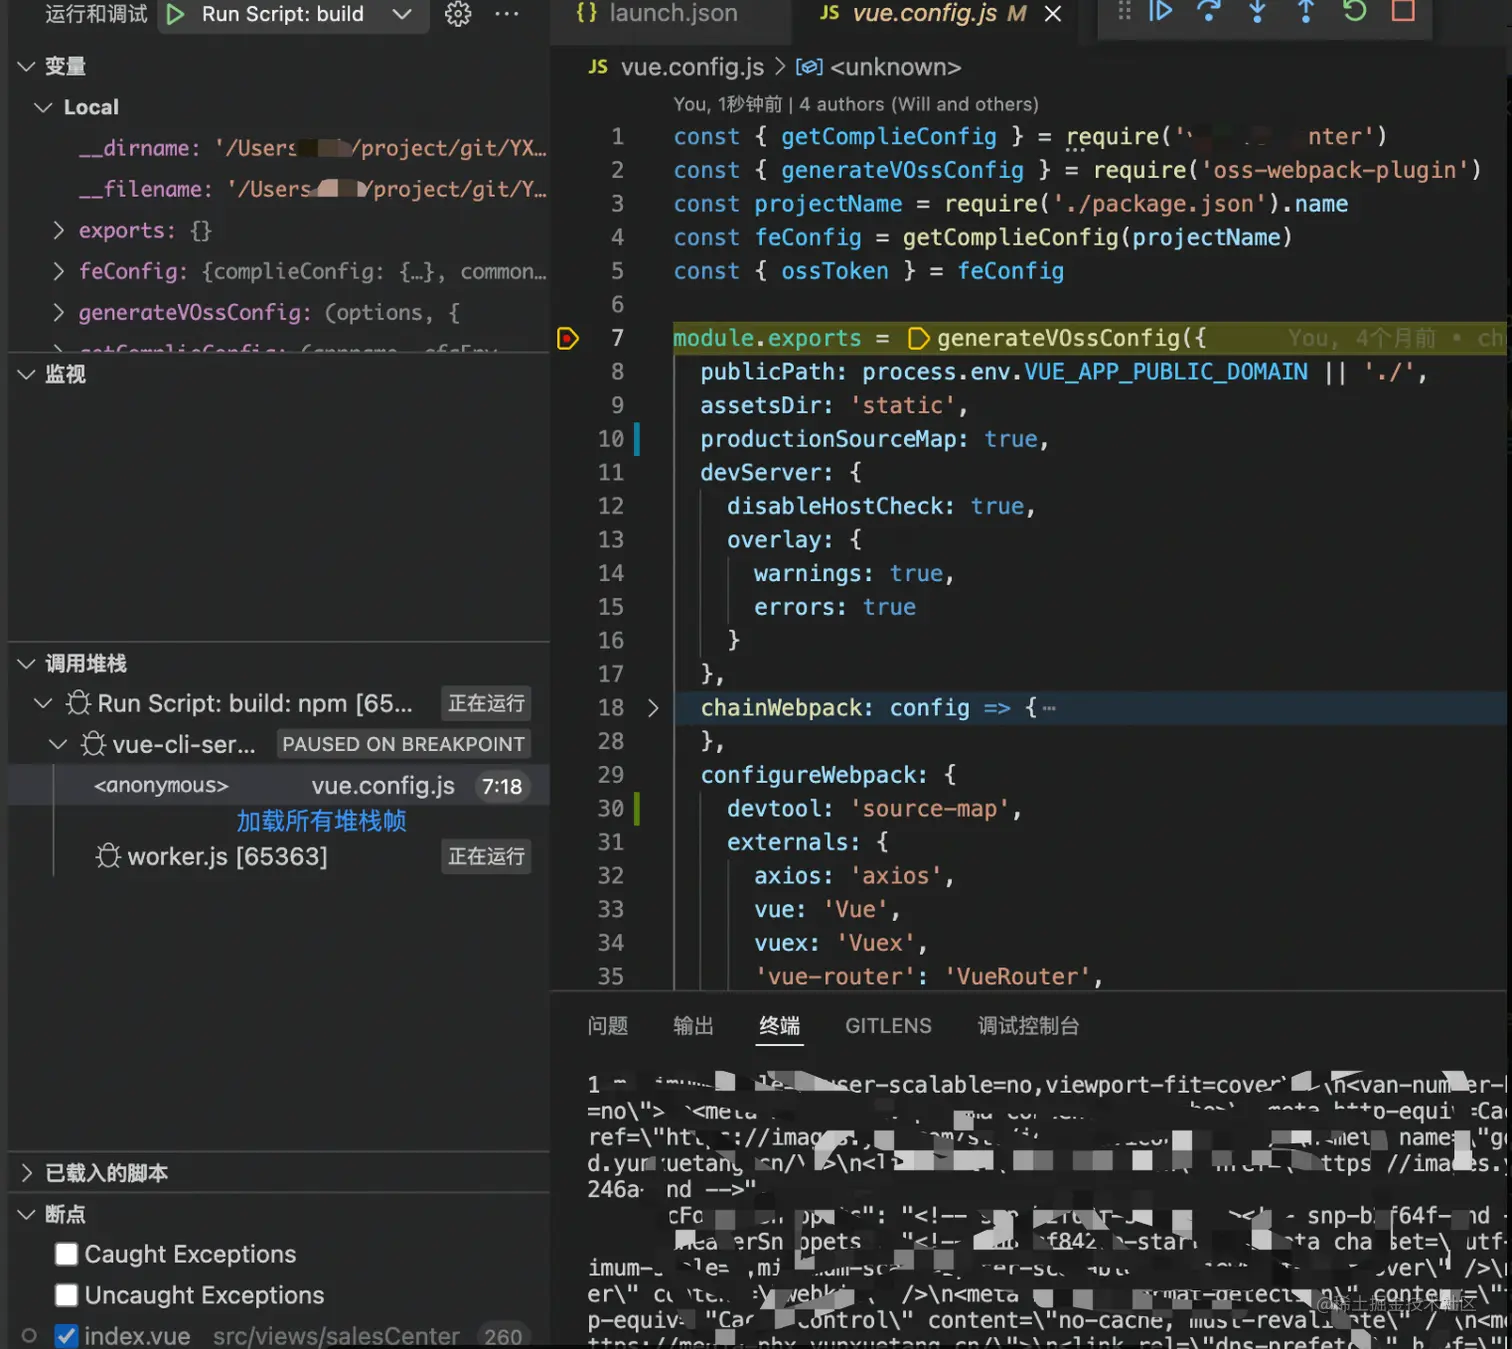The image size is (1512, 1349).
Task: Click line number 30 in the gutter
Action: tap(611, 809)
